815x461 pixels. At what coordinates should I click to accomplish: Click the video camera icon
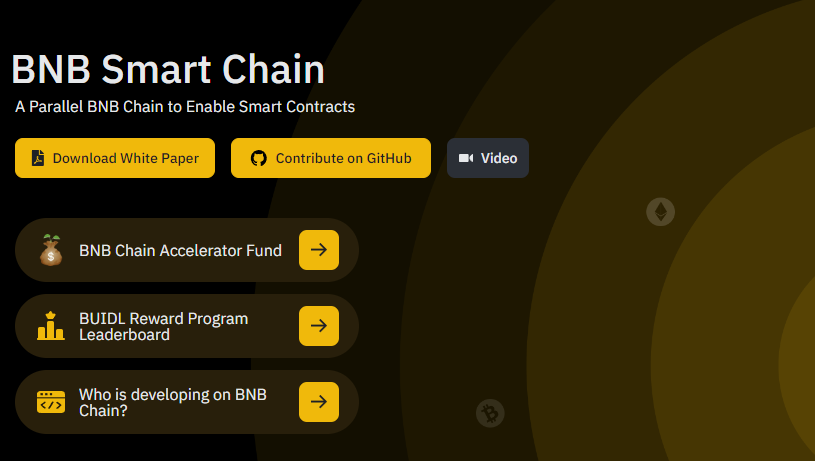pyautogui.click(x=466, y=158)
